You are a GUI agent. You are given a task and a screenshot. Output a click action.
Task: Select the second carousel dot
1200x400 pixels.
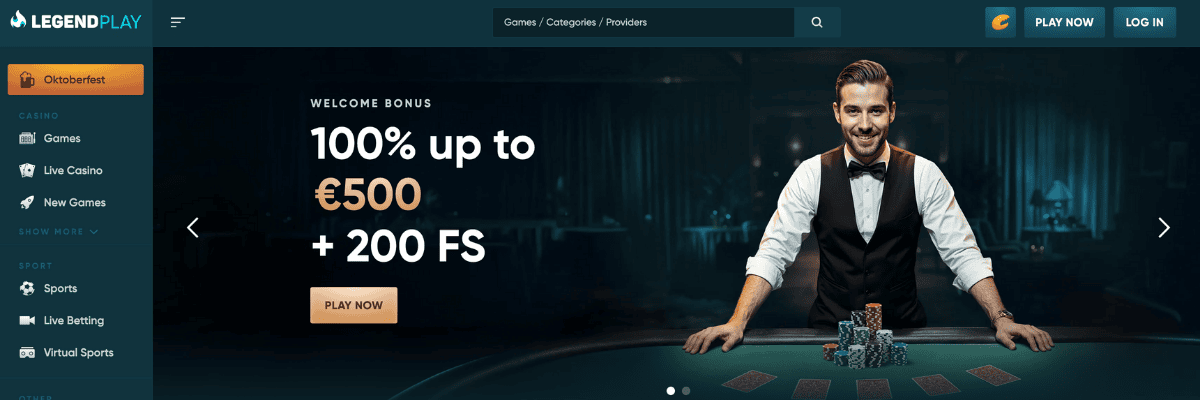point(686,391)
